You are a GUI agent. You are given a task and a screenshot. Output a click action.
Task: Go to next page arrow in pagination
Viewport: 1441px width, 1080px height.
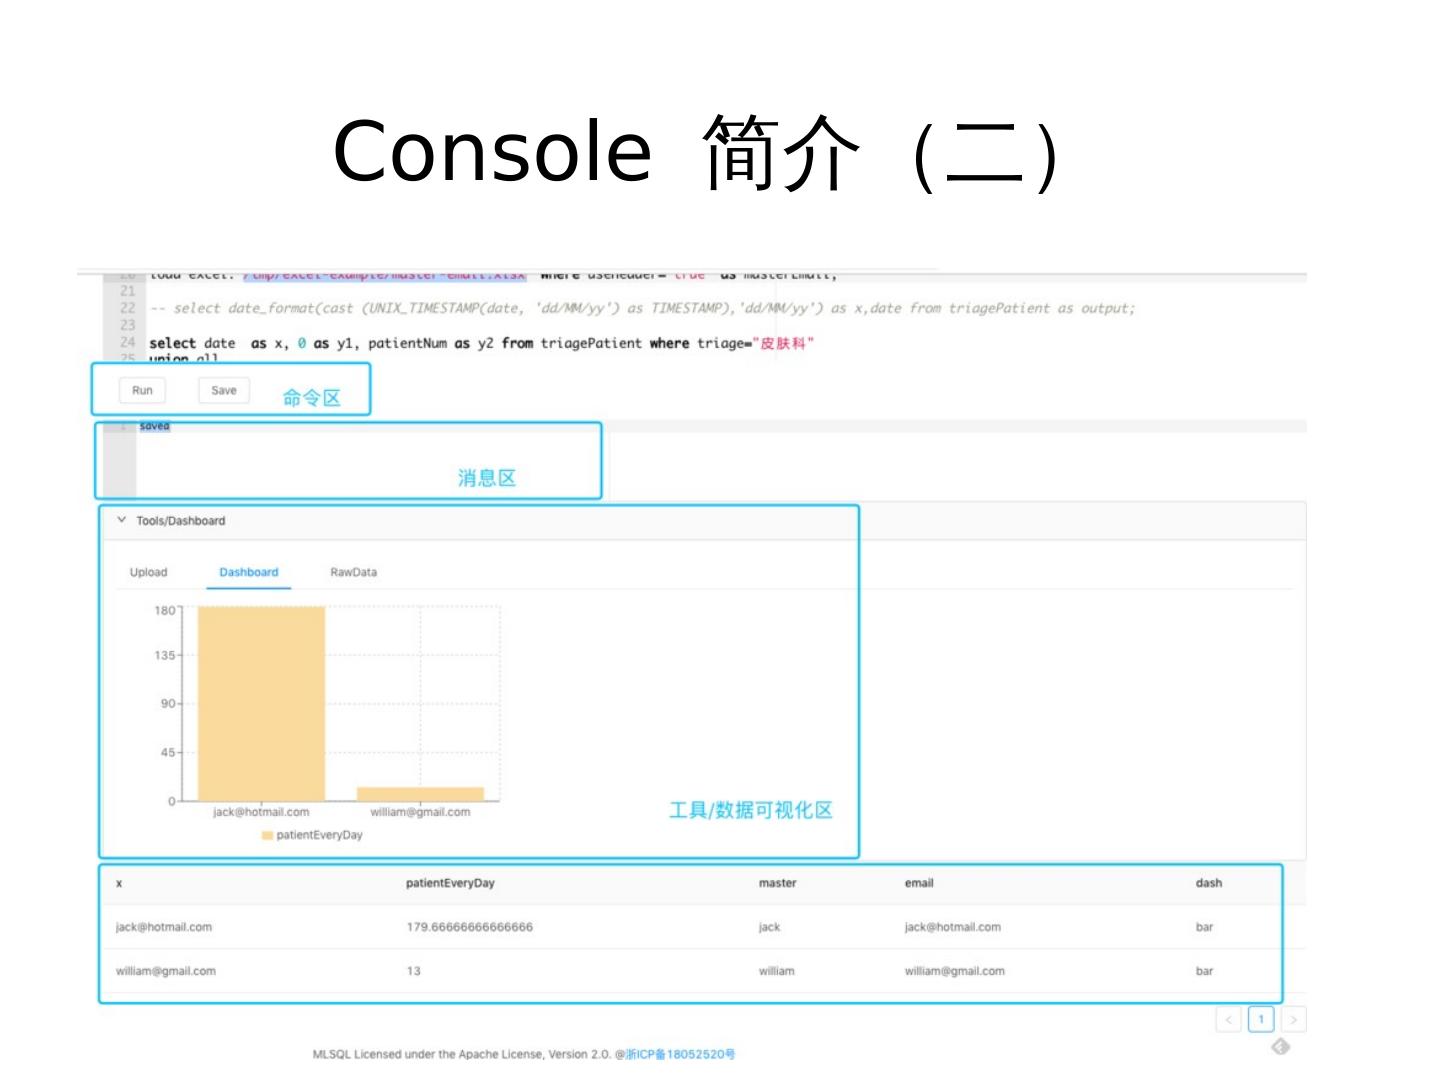tap(1294, 1020)
